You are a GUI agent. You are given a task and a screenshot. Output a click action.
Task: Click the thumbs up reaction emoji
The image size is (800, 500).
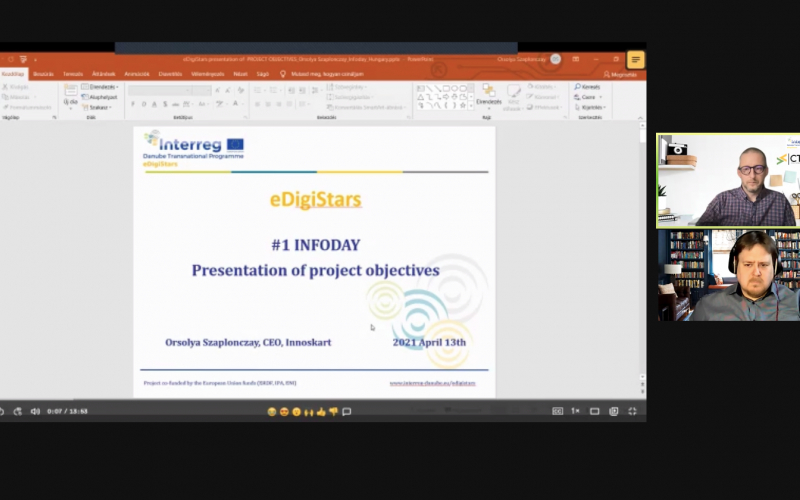click(321, 412)
